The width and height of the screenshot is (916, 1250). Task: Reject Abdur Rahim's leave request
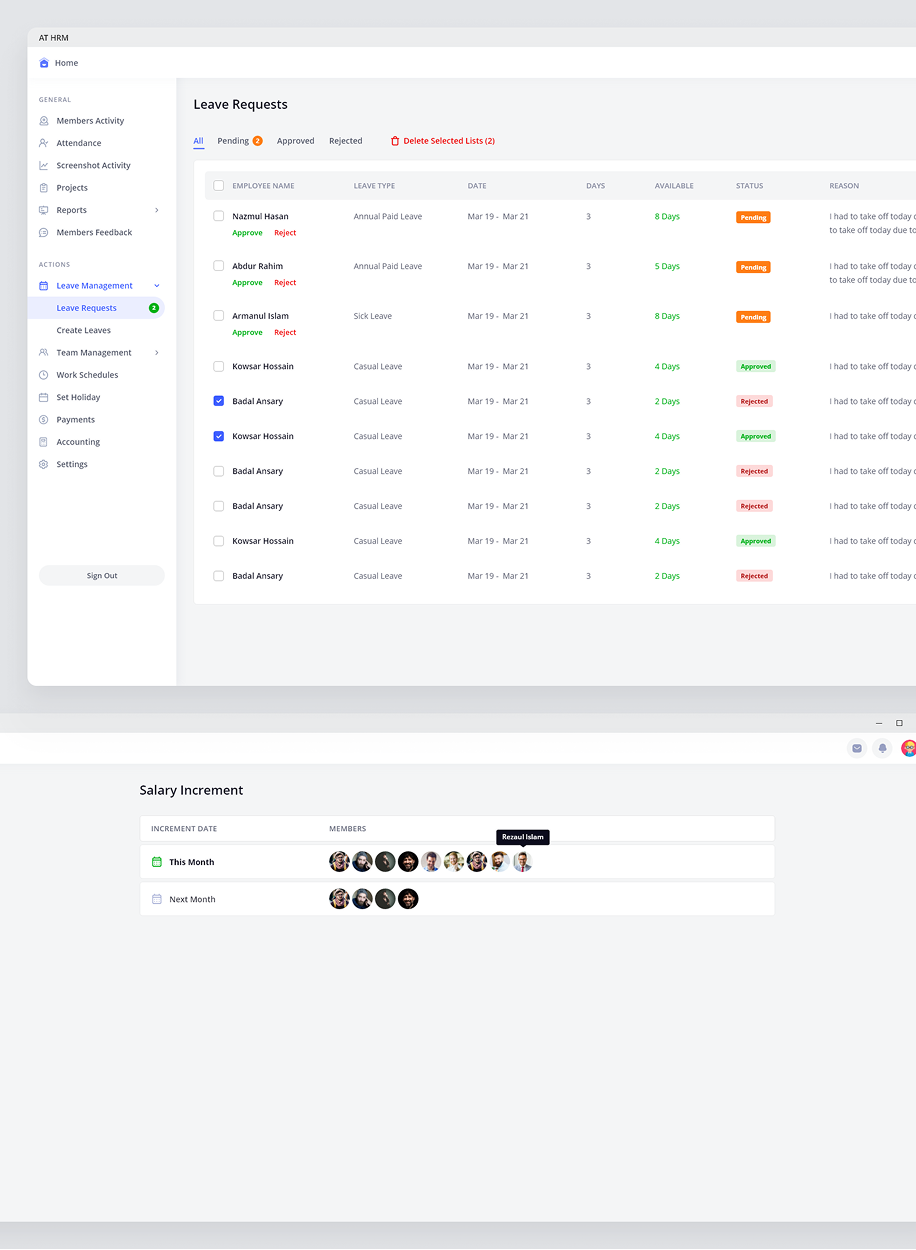coord(285,283)
